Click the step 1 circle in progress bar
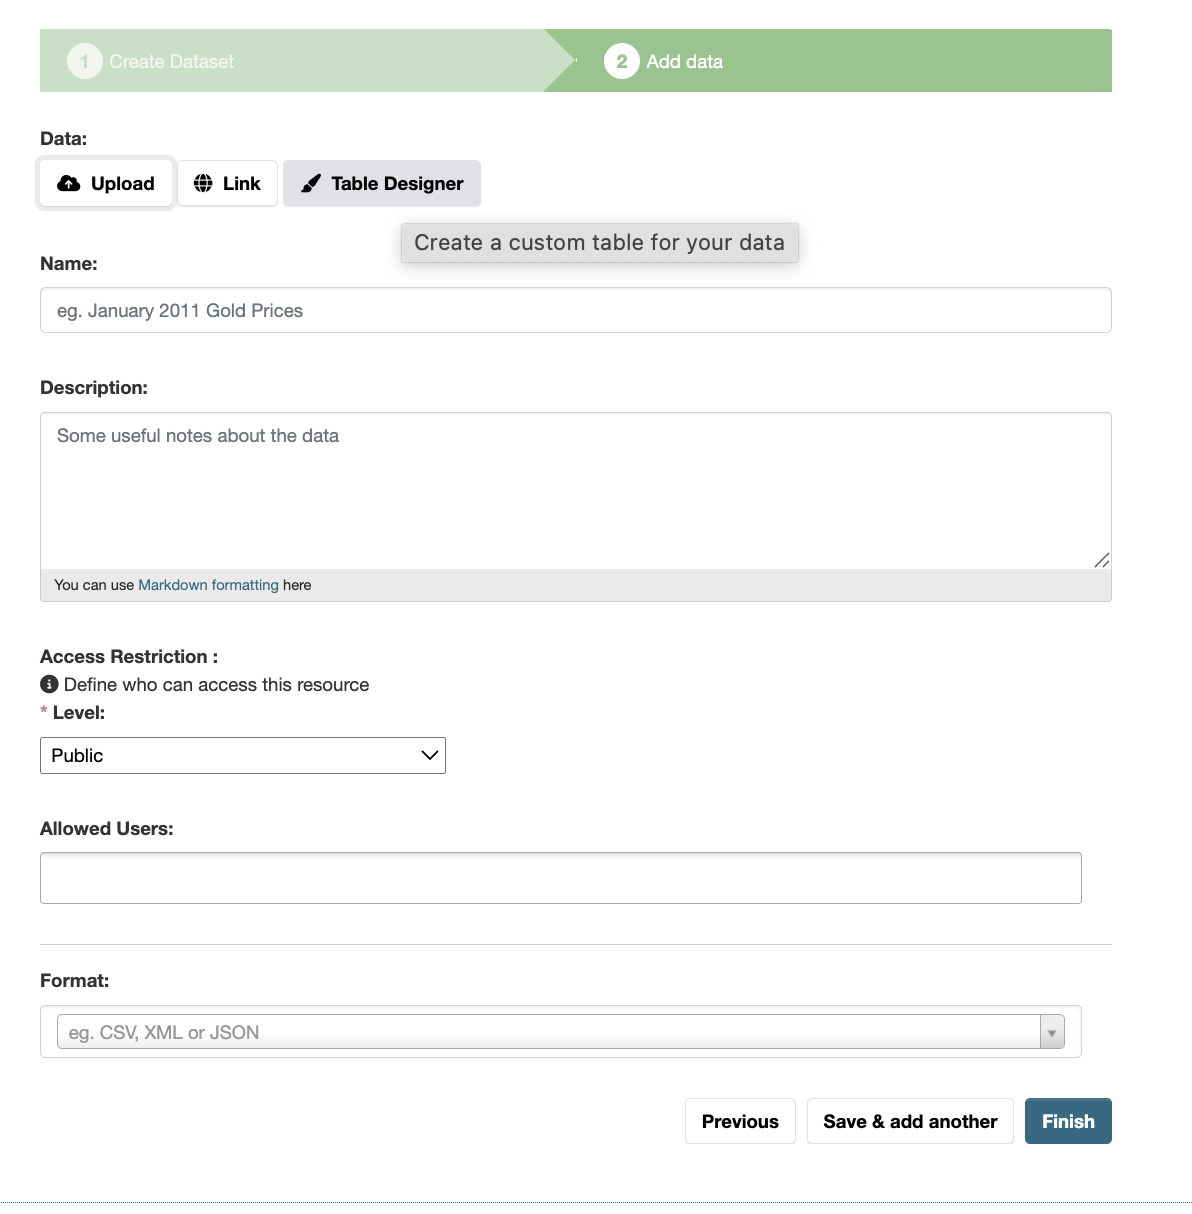Screen dimensions: 1192x1214 pyautogui.click(x=85, y=61)
